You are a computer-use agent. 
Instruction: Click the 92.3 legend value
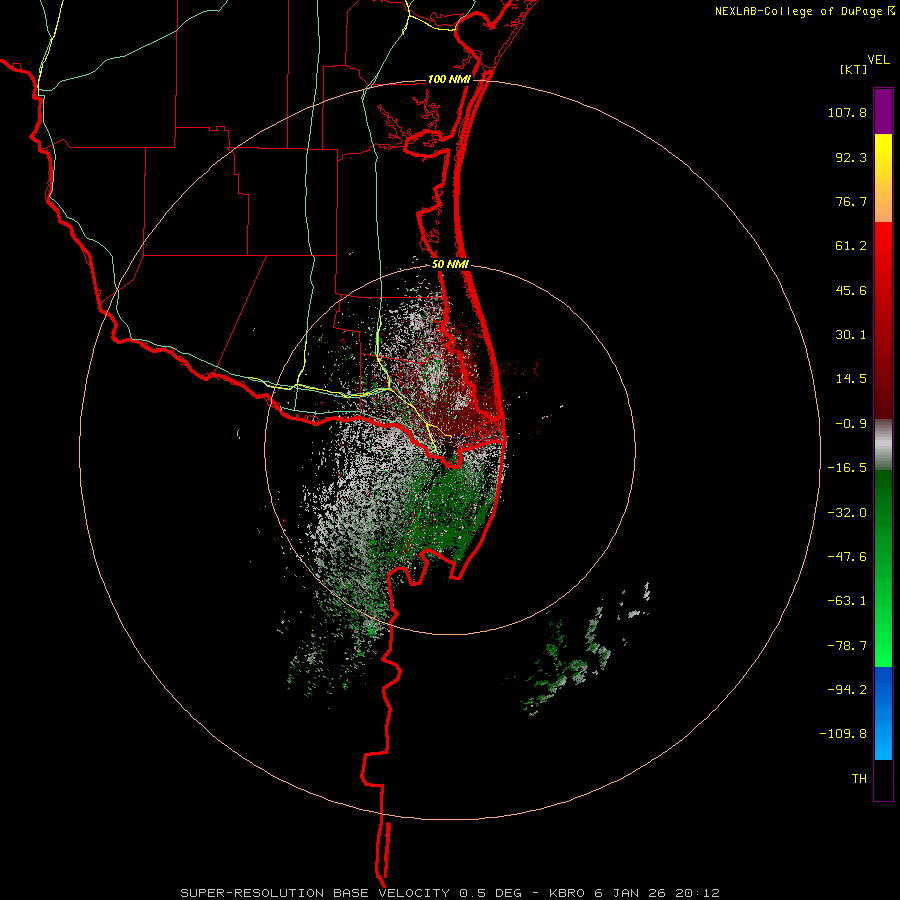(x=851, y=157)
